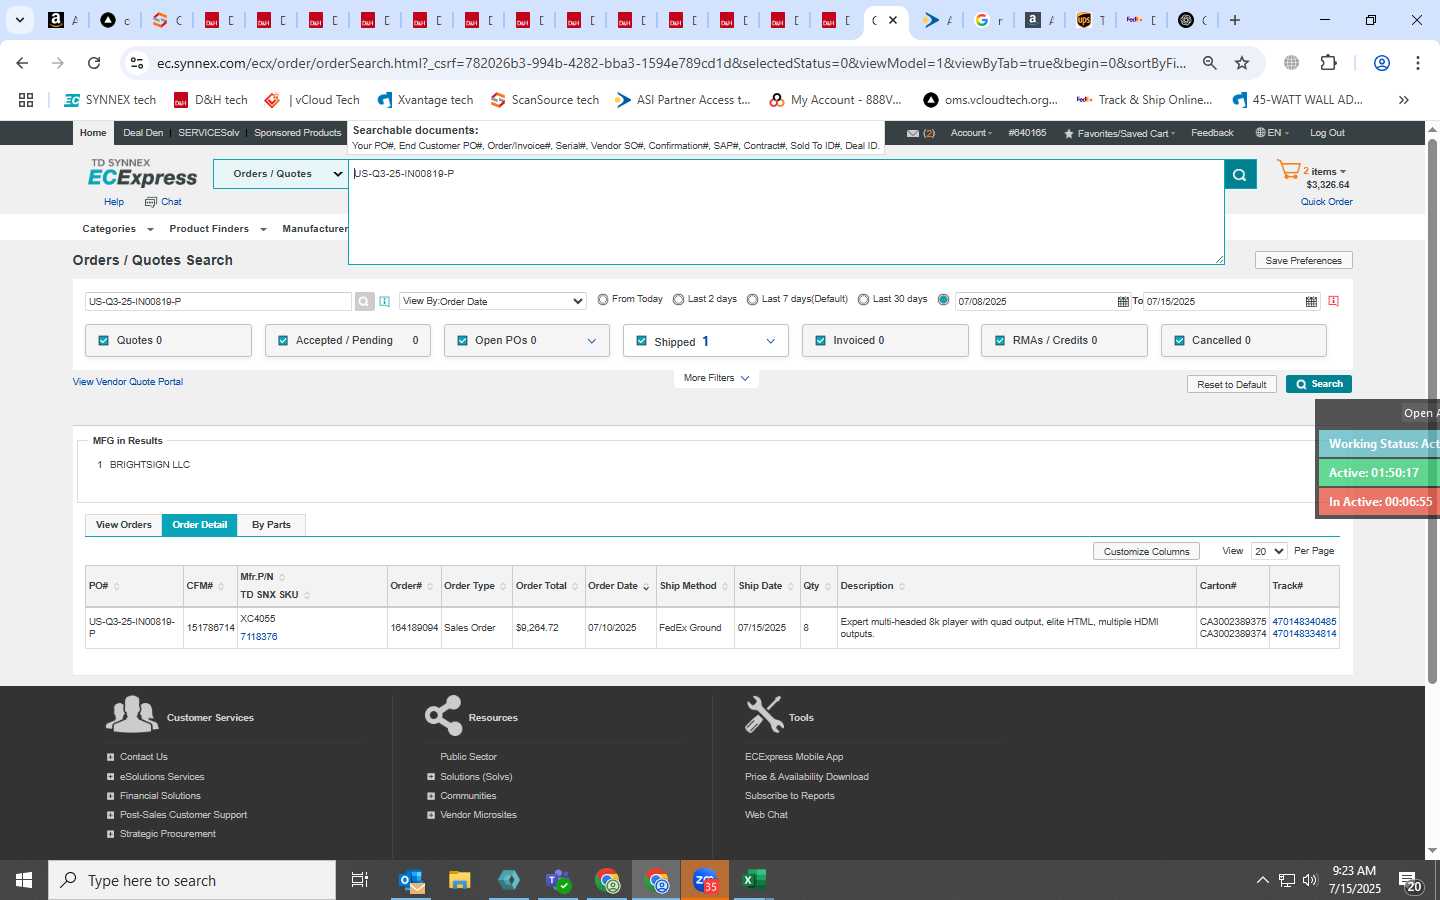Switch to the View Orders tab
The width and height of the screenshot is (1440, 900).
pos(124,525)
